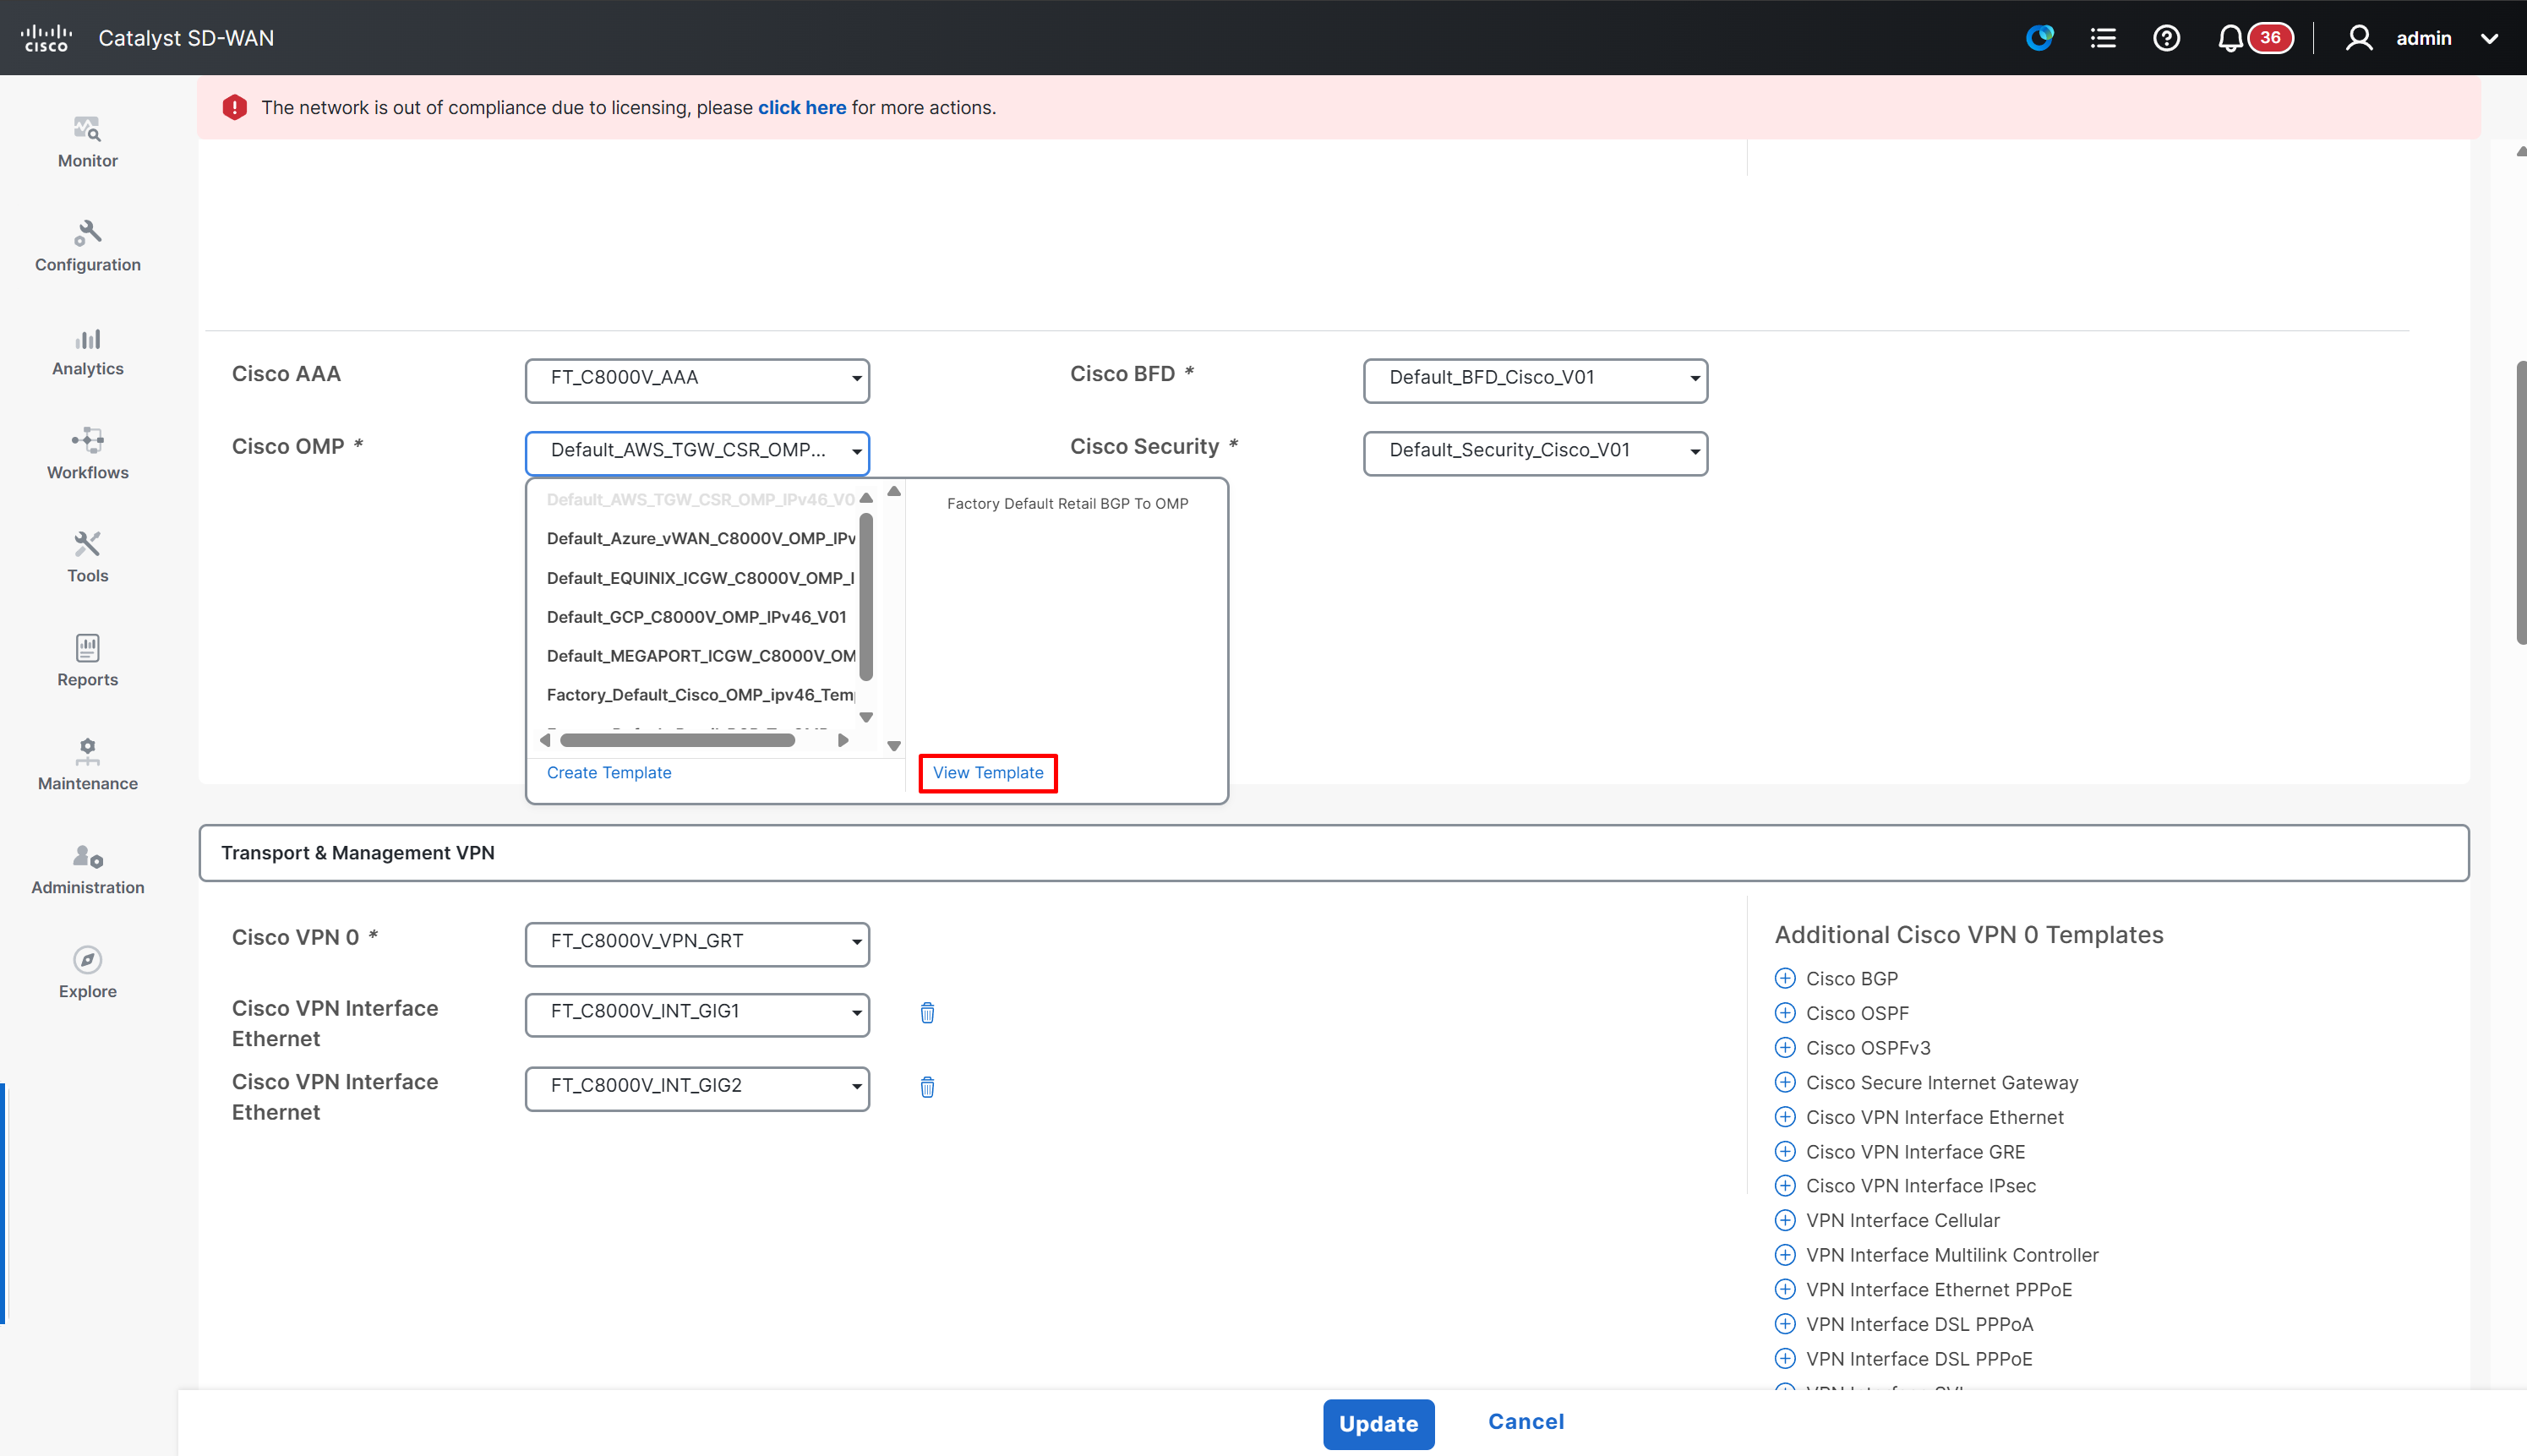Open the Explore section in sidebar
The height and width of the screenshot is (1456, 2527).
[88, 974]
